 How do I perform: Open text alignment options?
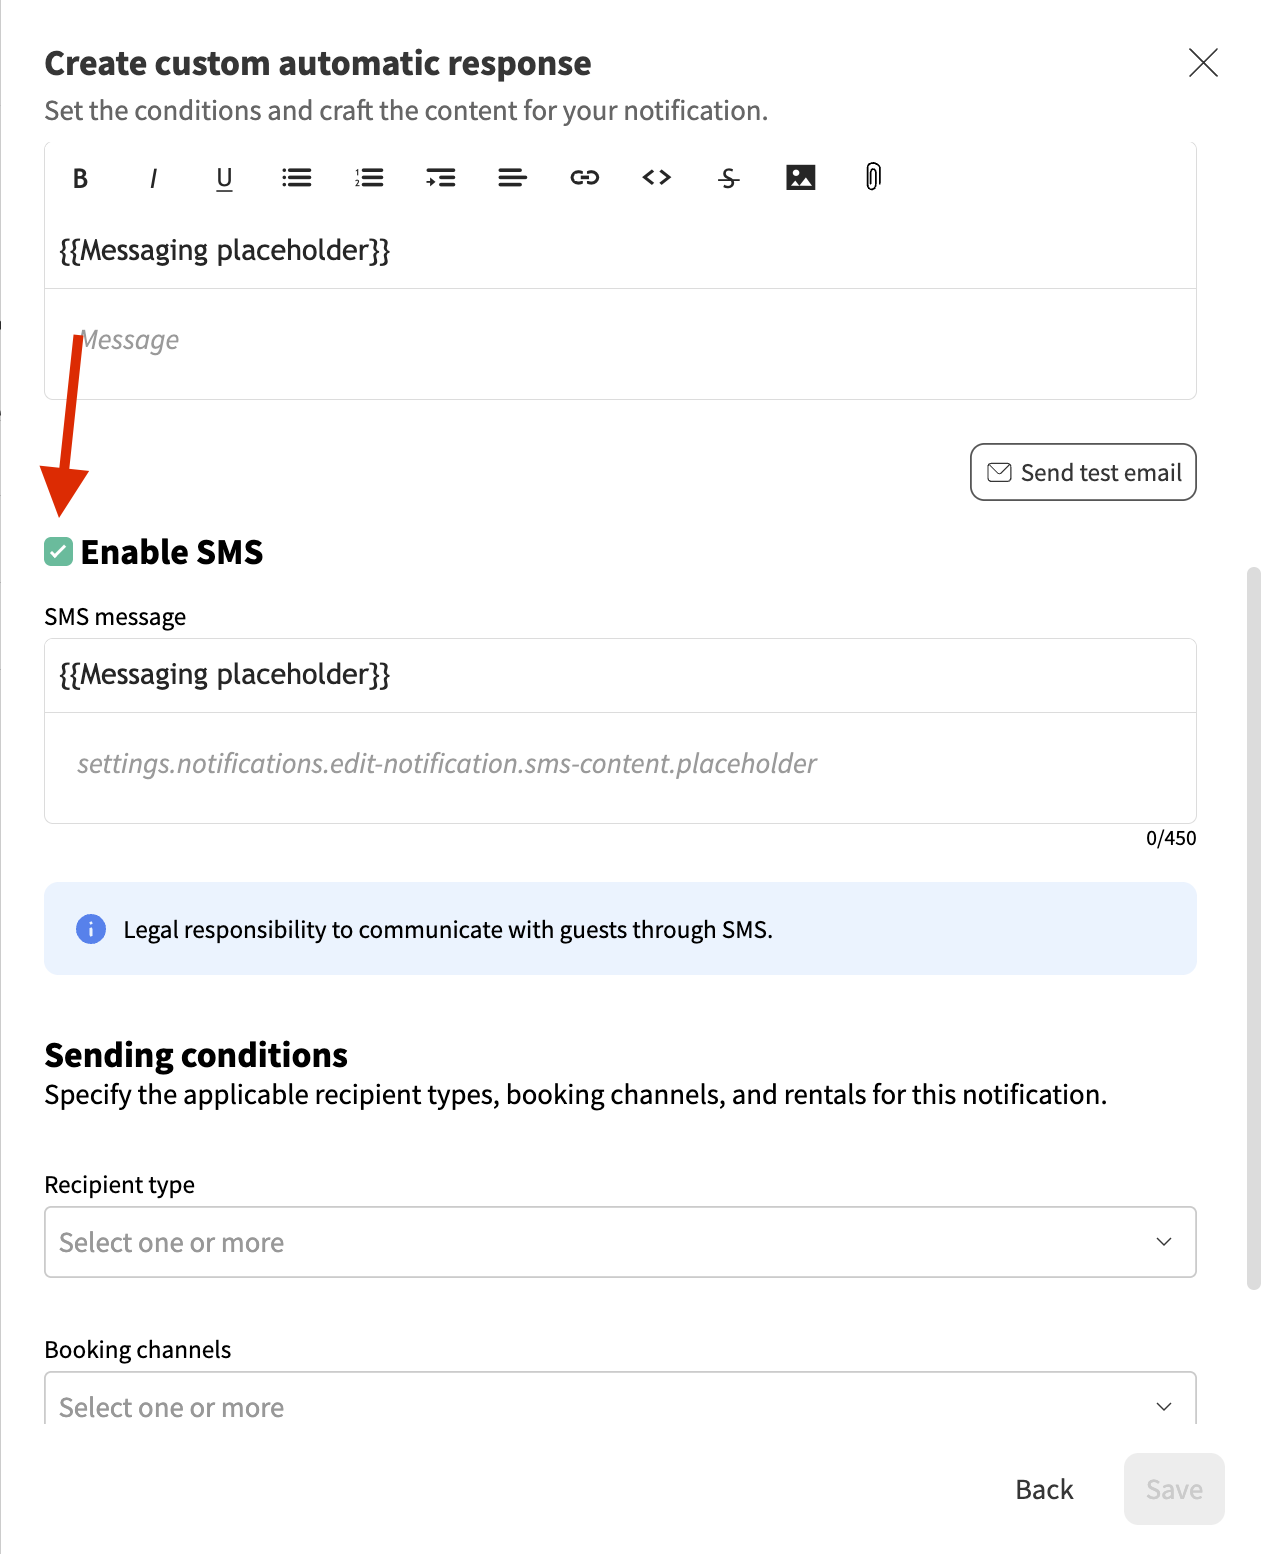coord(512,178)
